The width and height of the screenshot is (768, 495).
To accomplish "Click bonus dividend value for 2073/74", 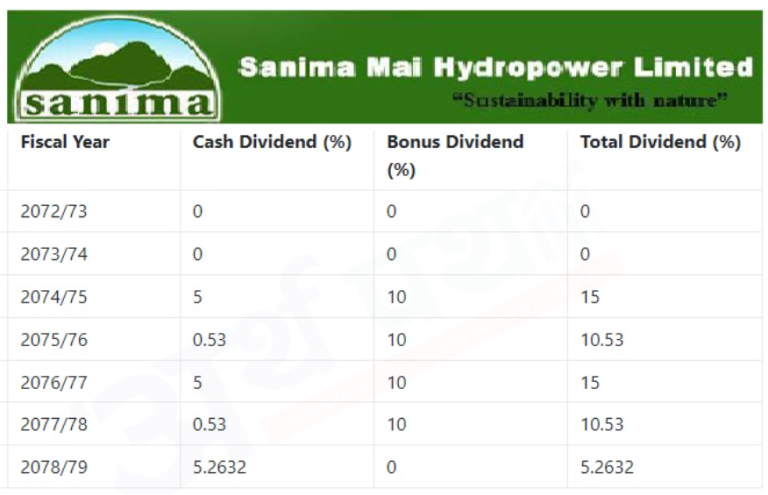I will tap(391, 254).
